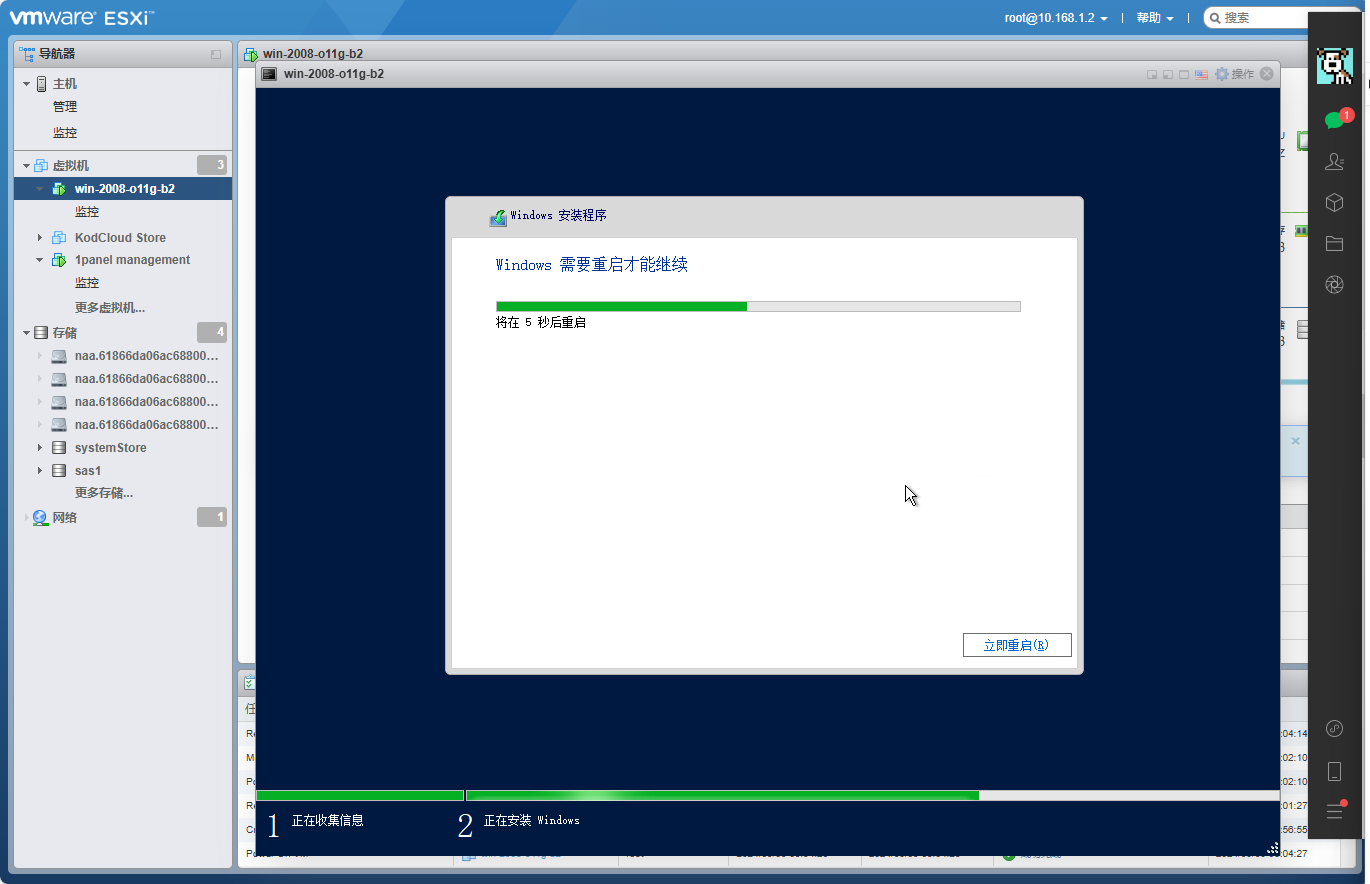Click the '正在收集信息' step label
The image size is (1370, 884).
[x=328, y=821]
